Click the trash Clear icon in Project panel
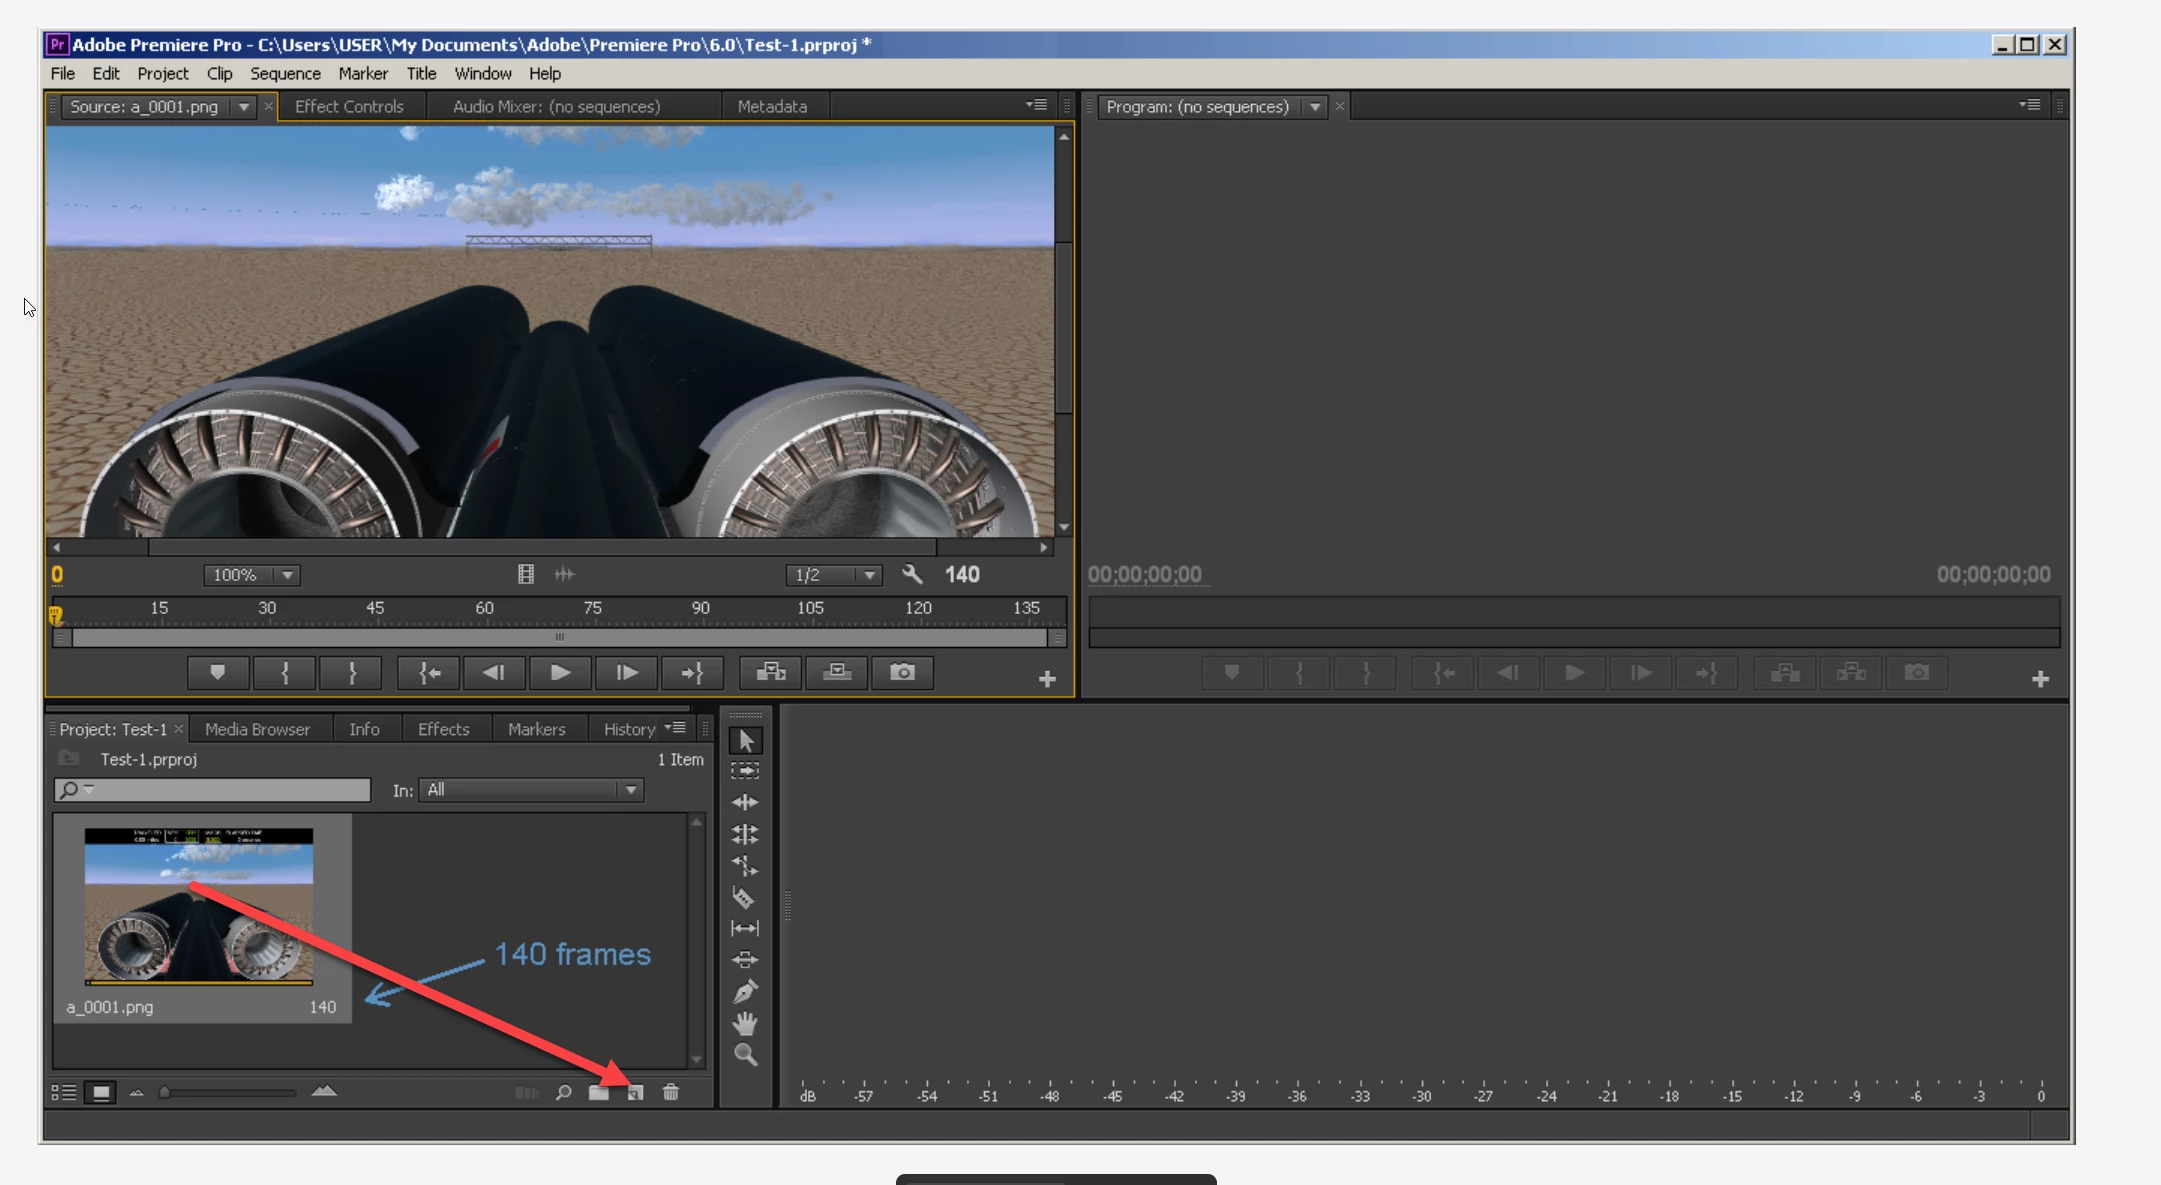 [x=671, y=1093]
